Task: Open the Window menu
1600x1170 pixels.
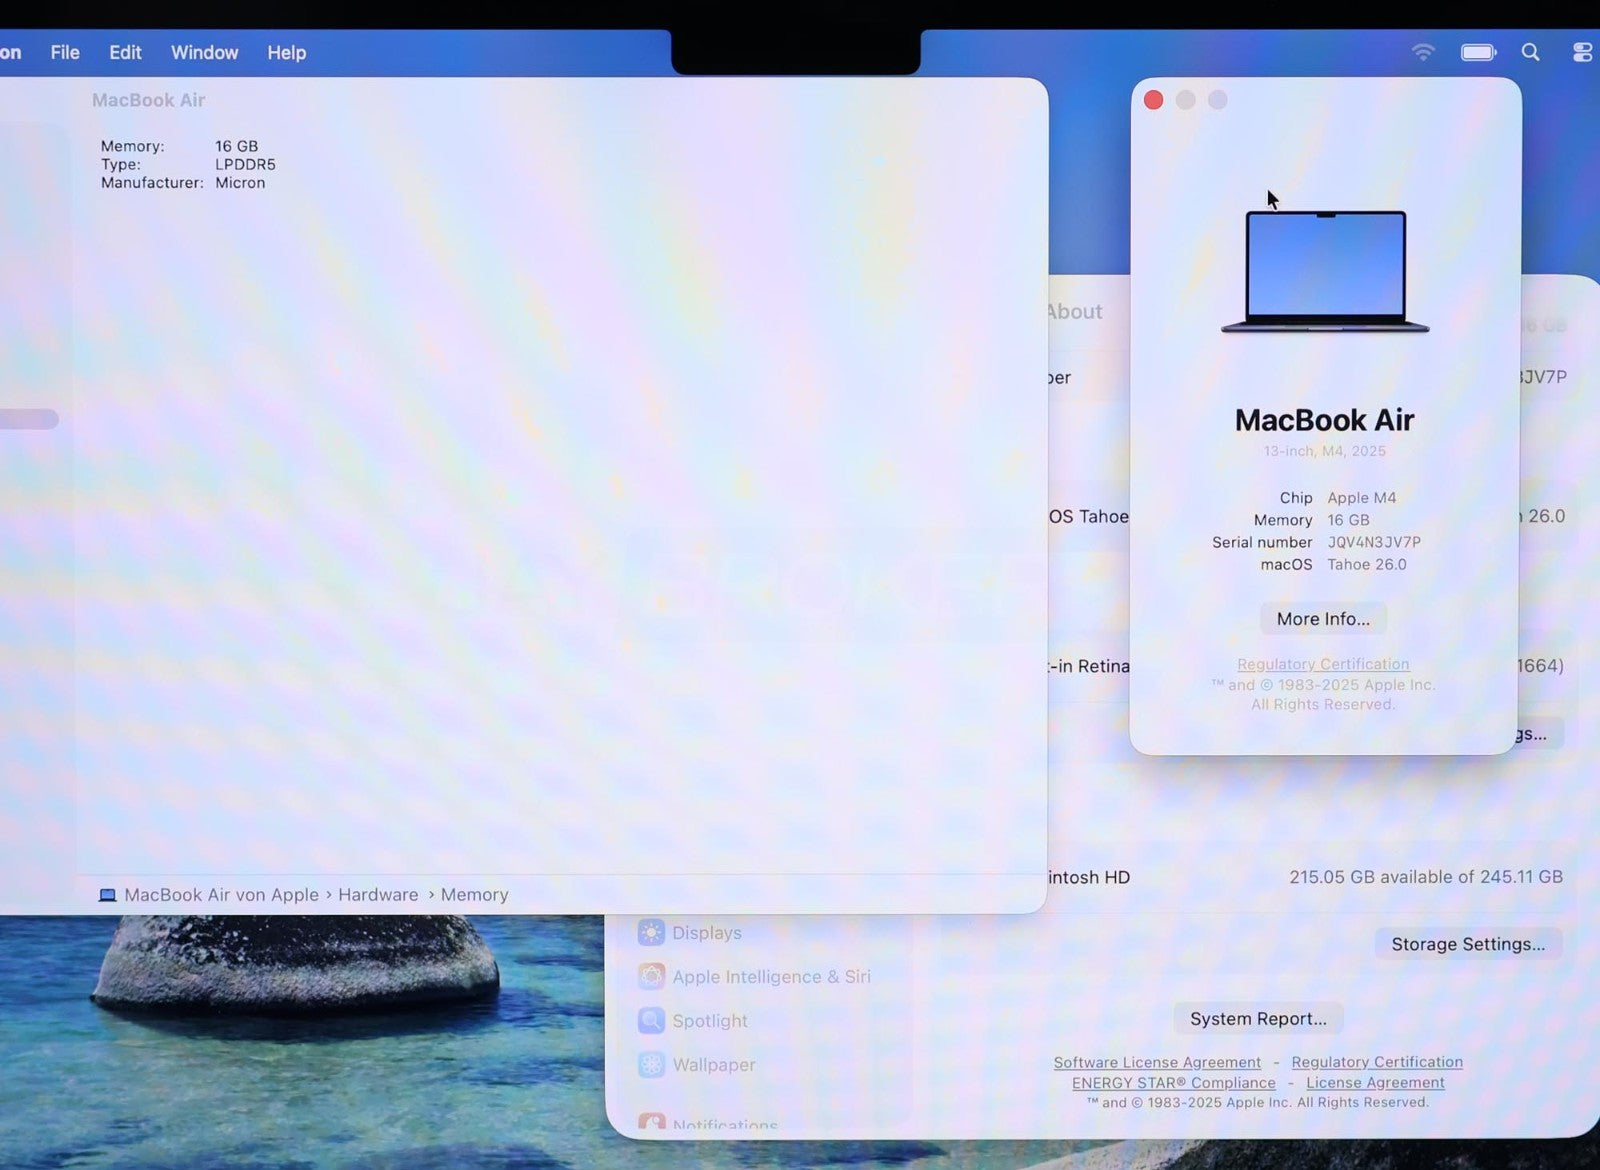Action: point(204,52)
